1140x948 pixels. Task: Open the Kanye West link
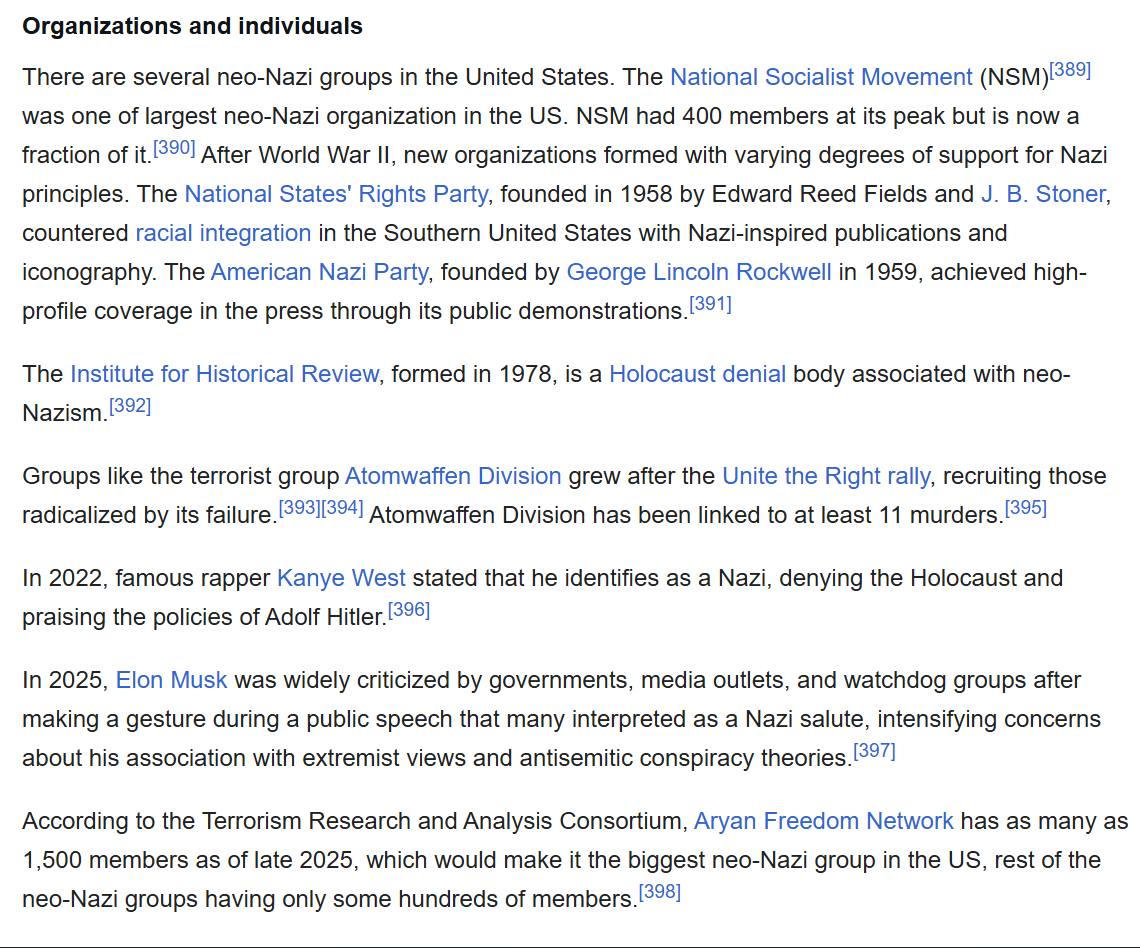coord(341,578)
